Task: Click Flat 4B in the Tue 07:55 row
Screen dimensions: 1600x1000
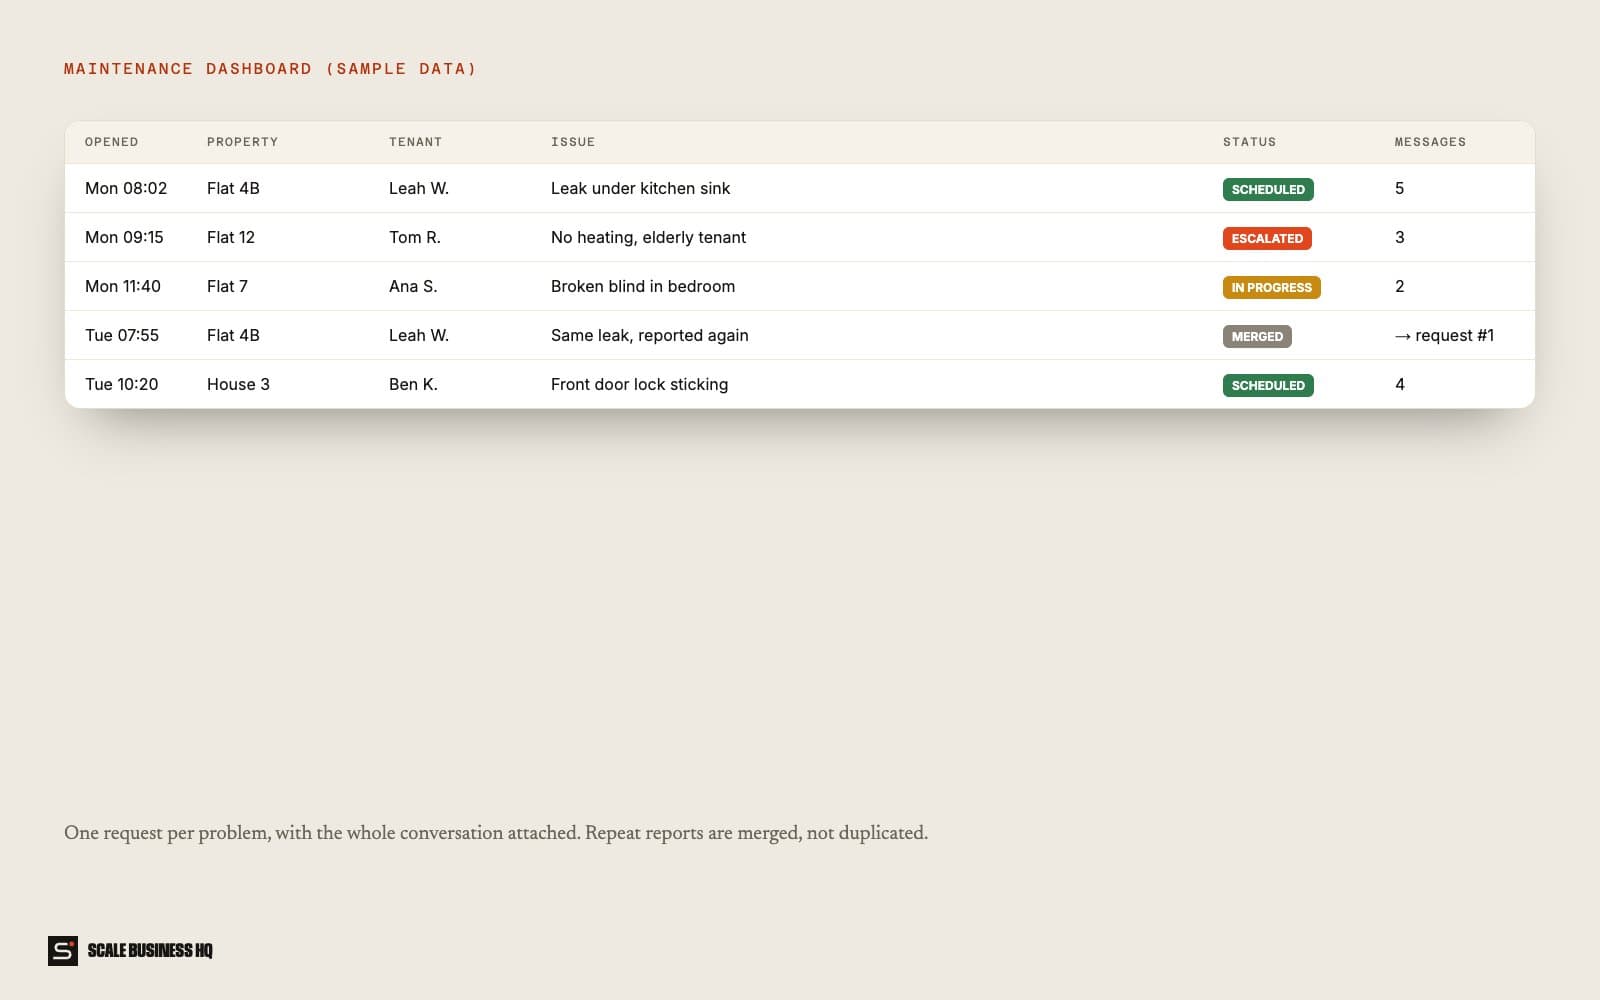Action: 233,335
